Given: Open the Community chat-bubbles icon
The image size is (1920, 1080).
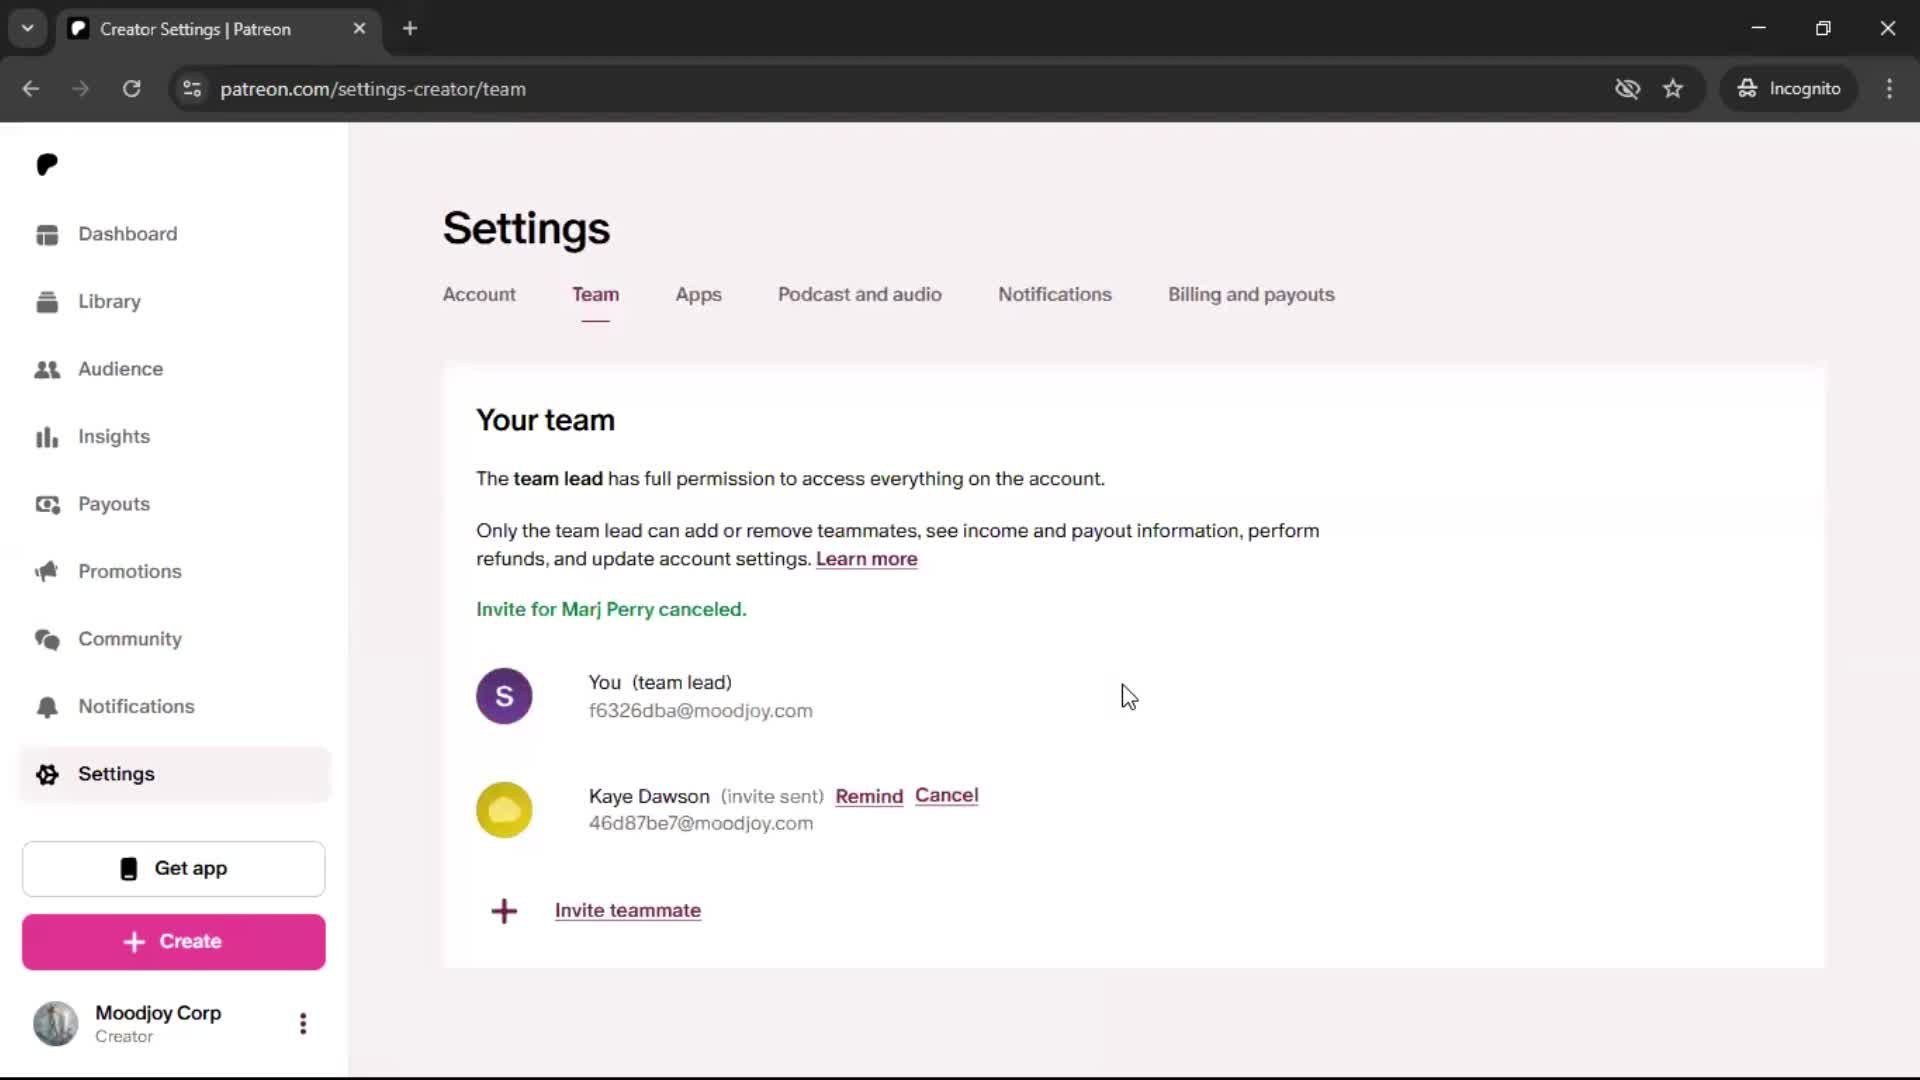Looking at the screenshot, I should 47,639.
